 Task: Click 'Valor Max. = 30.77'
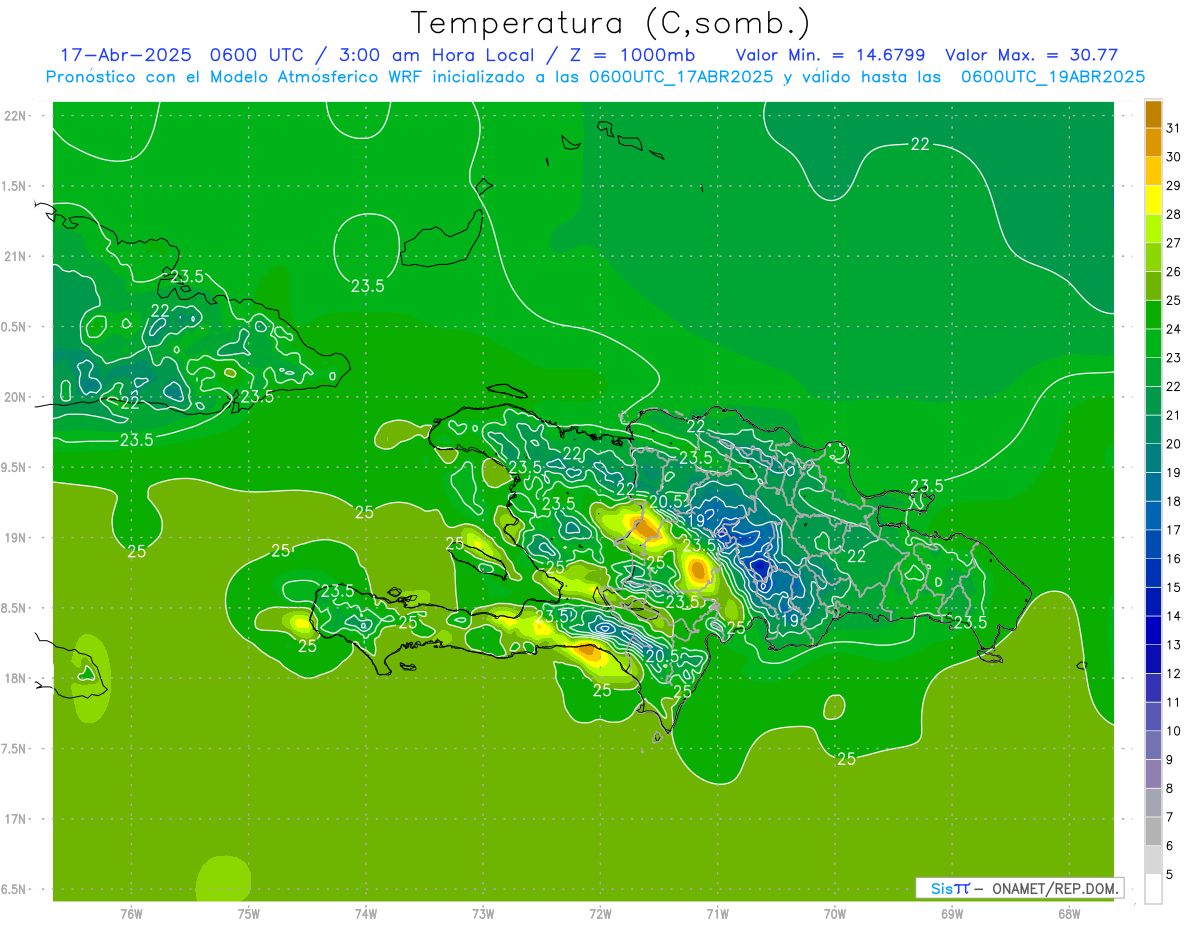point(1031,55)
